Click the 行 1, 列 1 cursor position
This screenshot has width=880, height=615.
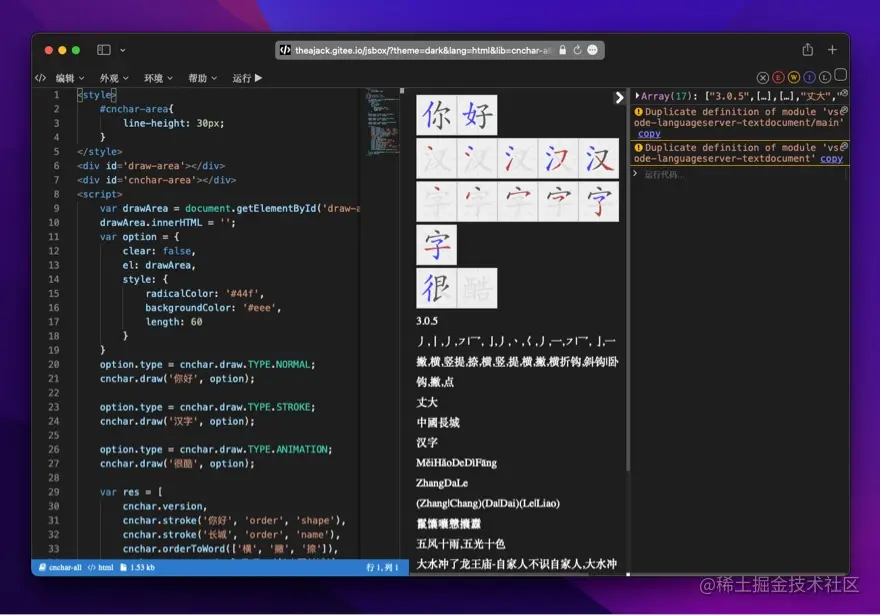click(x=382, y=567)
